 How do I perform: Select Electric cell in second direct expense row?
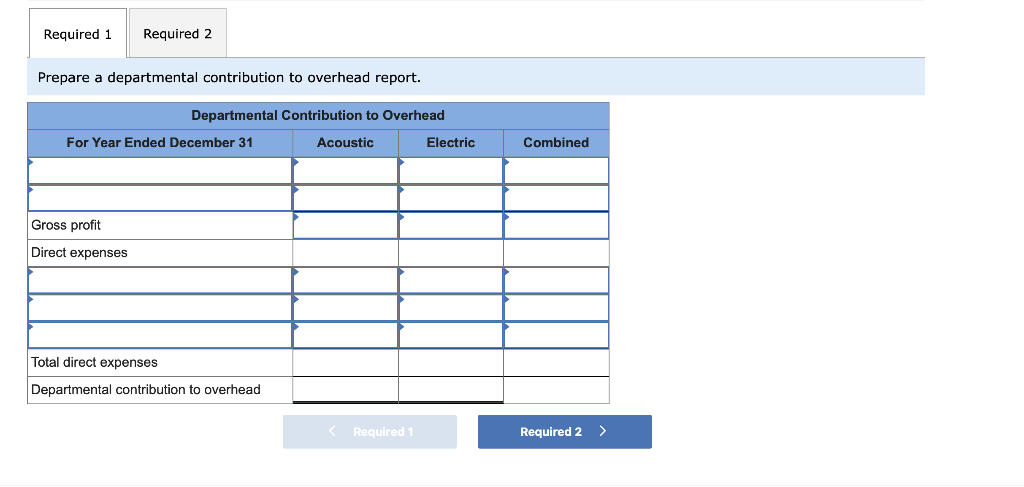451,307
